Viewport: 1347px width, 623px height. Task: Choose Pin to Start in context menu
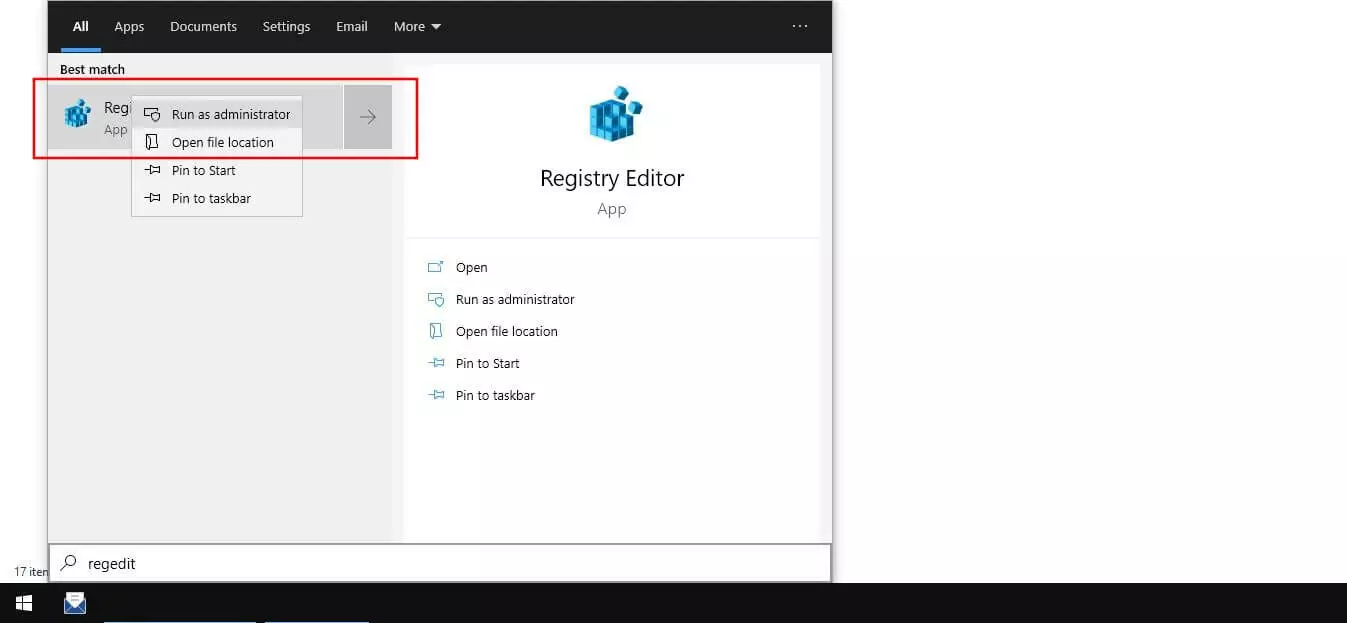tap(203, 170)
